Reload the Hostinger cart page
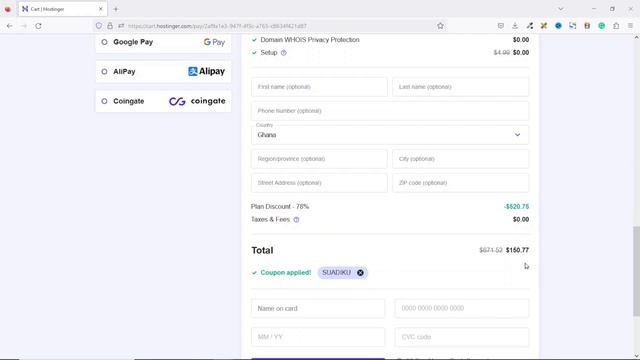 click(38, 26)
